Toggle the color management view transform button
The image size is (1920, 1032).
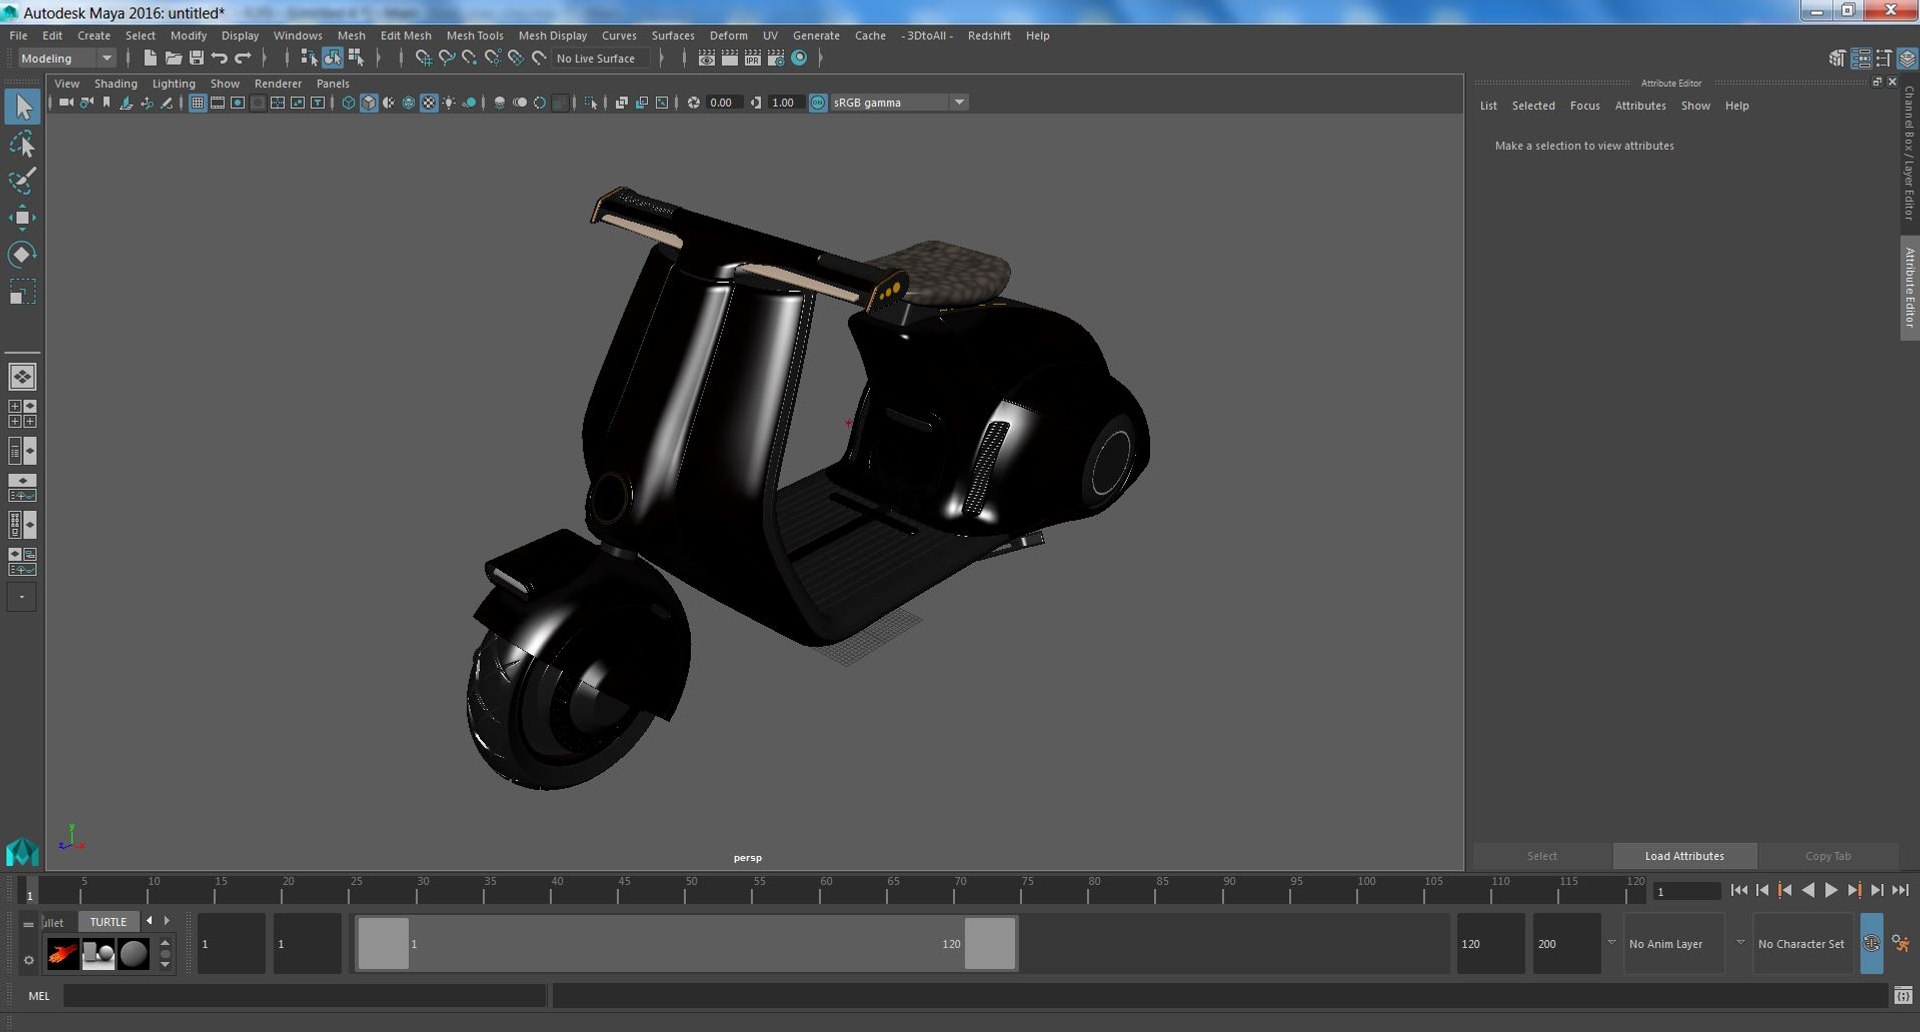pyautogui.click(x=818, y=102)
